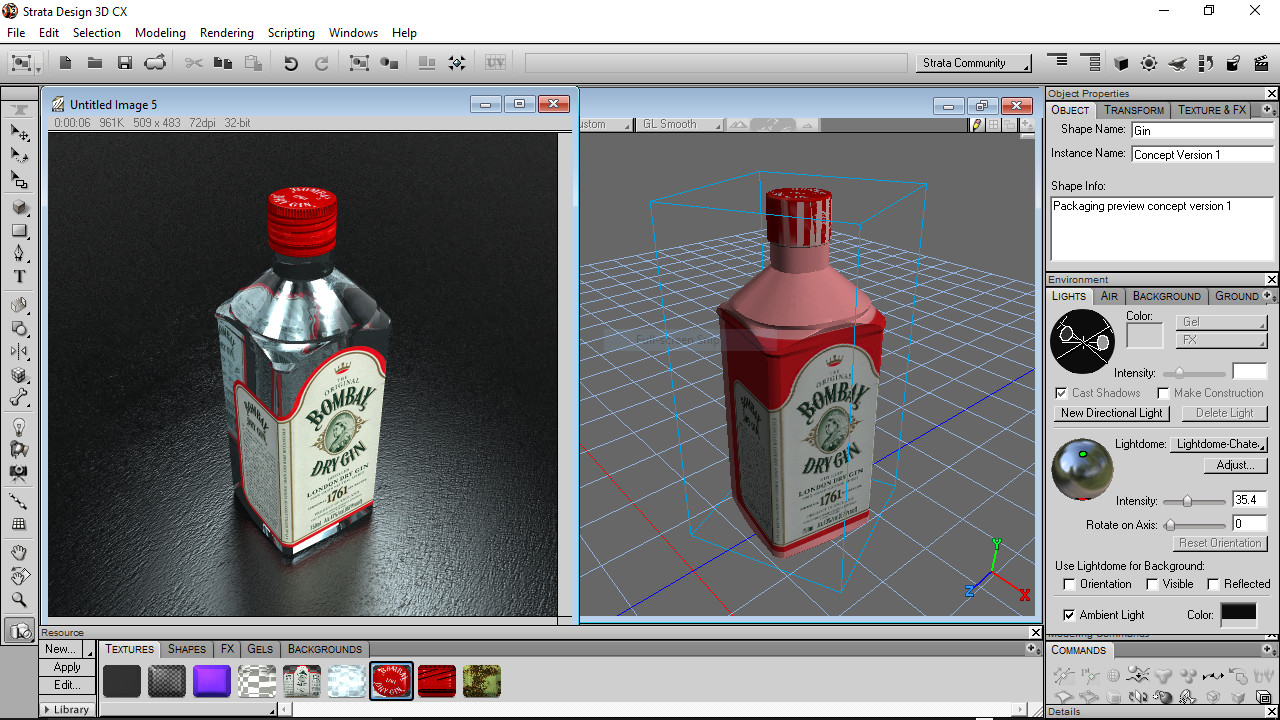Screen dimensions: 1280x720
Task: Switch to the Texture & FX tab
Action: click(1211, 110)
